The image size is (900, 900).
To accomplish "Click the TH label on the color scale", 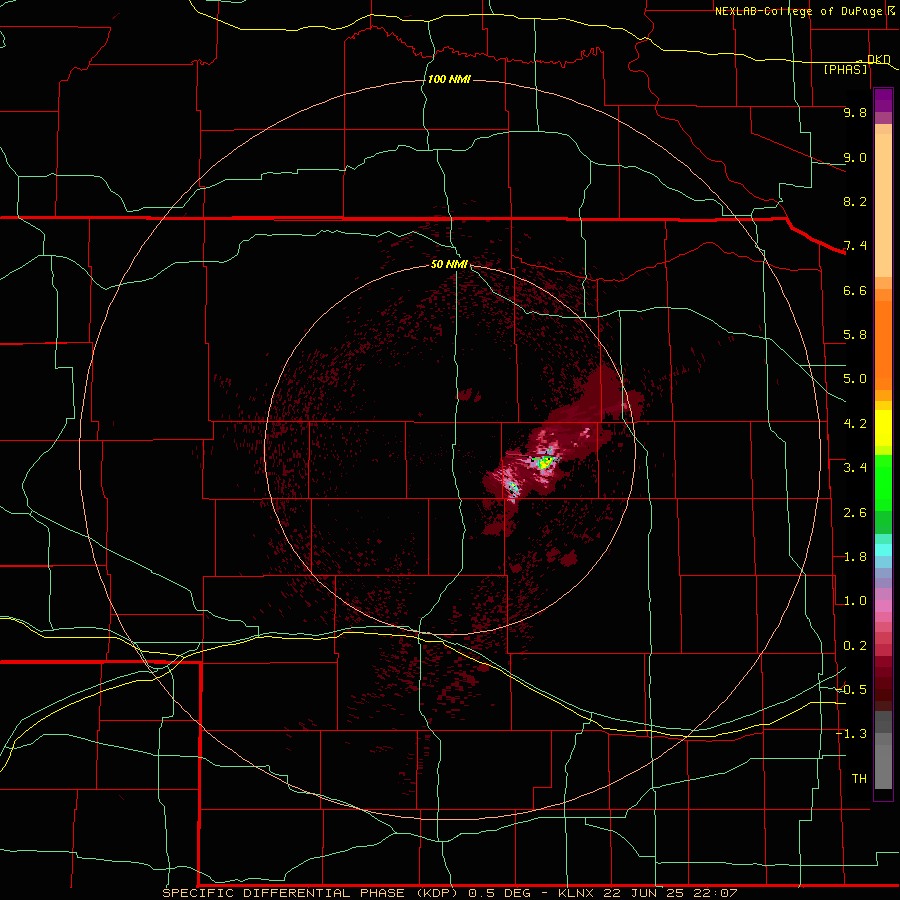I will click(x=859, y=779).
